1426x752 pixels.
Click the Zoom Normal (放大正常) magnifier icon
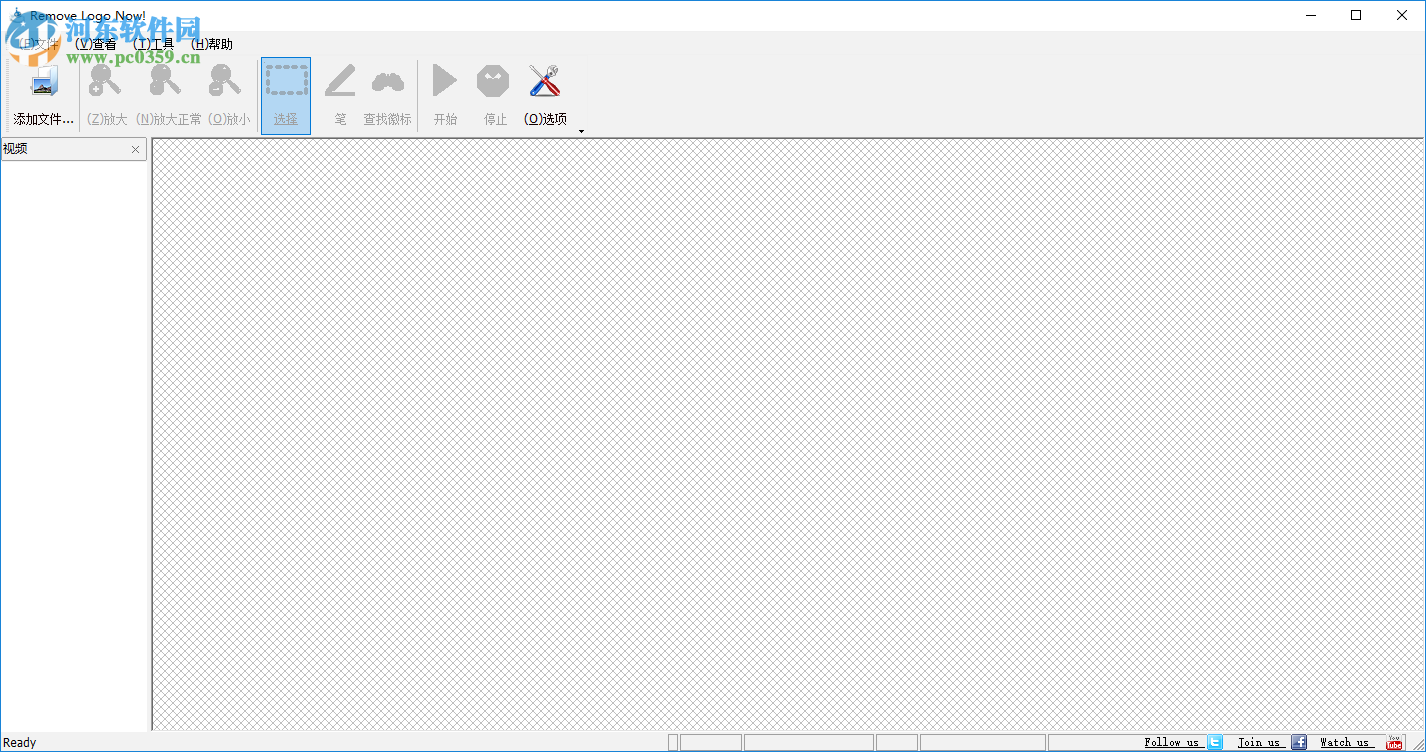166,81
